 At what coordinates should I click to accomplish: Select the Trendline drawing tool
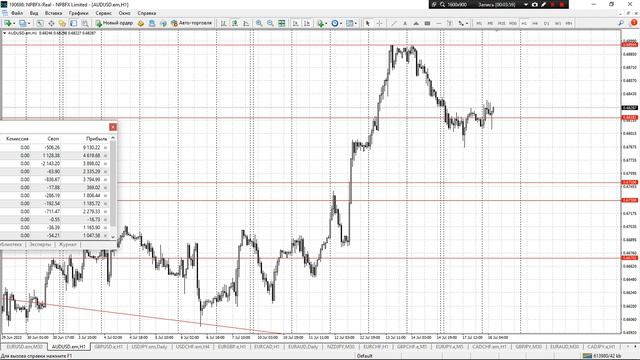click(393, 23)
